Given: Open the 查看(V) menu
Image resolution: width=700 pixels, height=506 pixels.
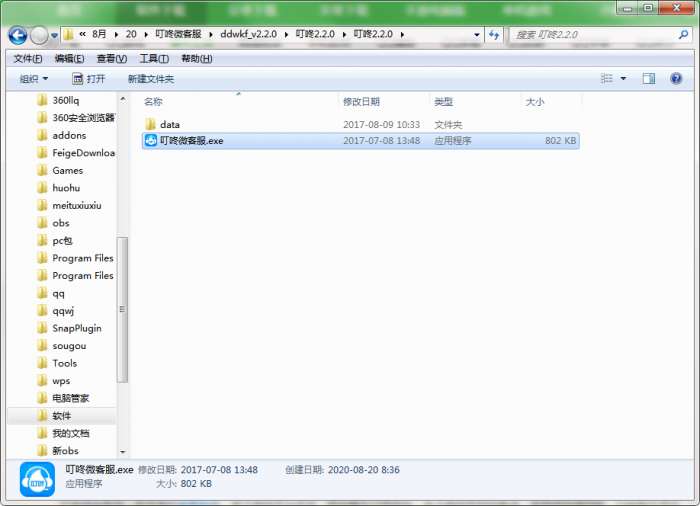Looking at the screenshot, I should [x=112, y=59].
